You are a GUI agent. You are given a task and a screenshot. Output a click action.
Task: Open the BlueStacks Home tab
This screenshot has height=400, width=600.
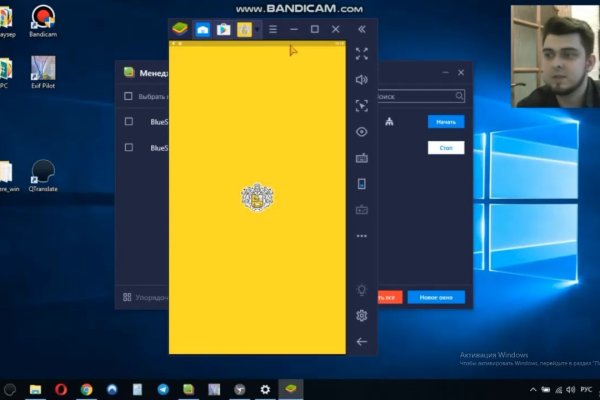(x=203, y=30)
